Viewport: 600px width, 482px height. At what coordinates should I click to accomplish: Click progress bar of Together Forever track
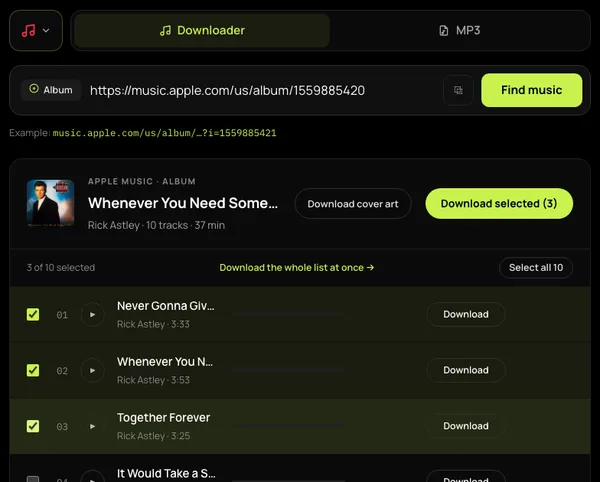[288, 426]
